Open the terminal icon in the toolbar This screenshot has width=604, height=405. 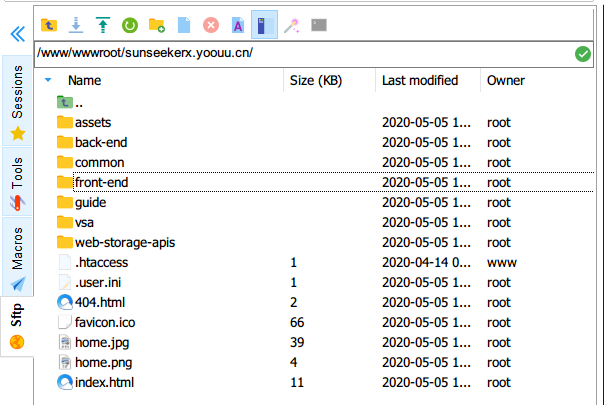tap(318, 23)
